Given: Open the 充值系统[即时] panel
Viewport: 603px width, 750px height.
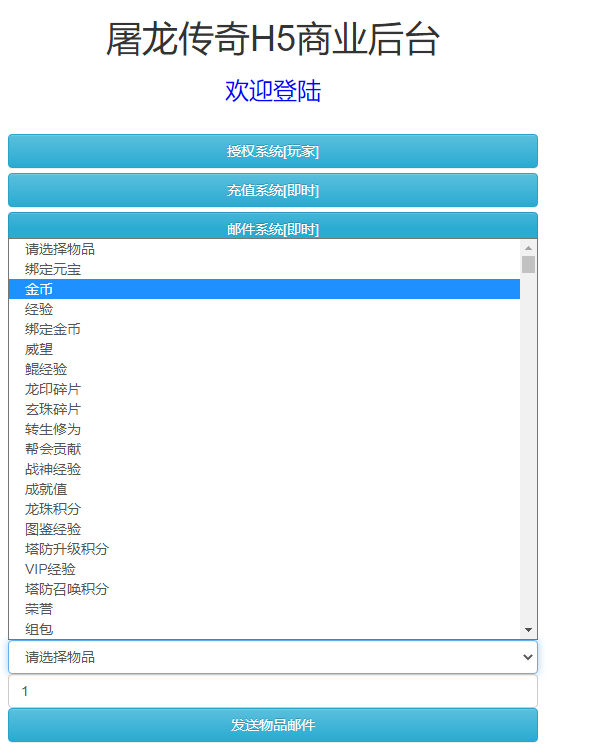Looking at the screenshot, I should tap(272, 190).
